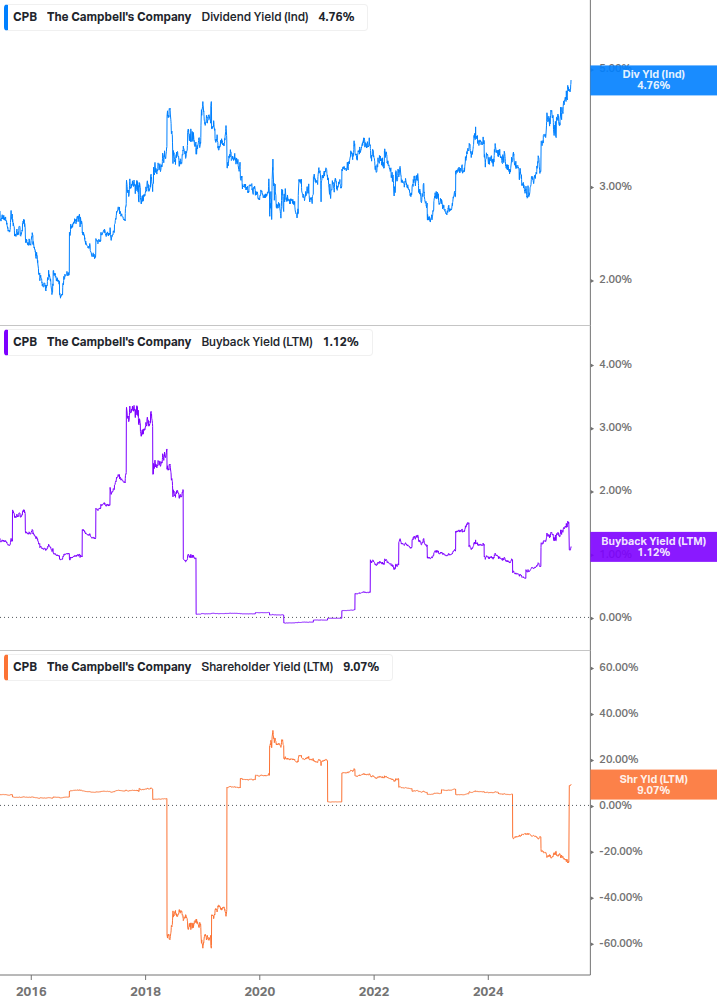Click the 2024 label on the time axis

coord(488,992)
